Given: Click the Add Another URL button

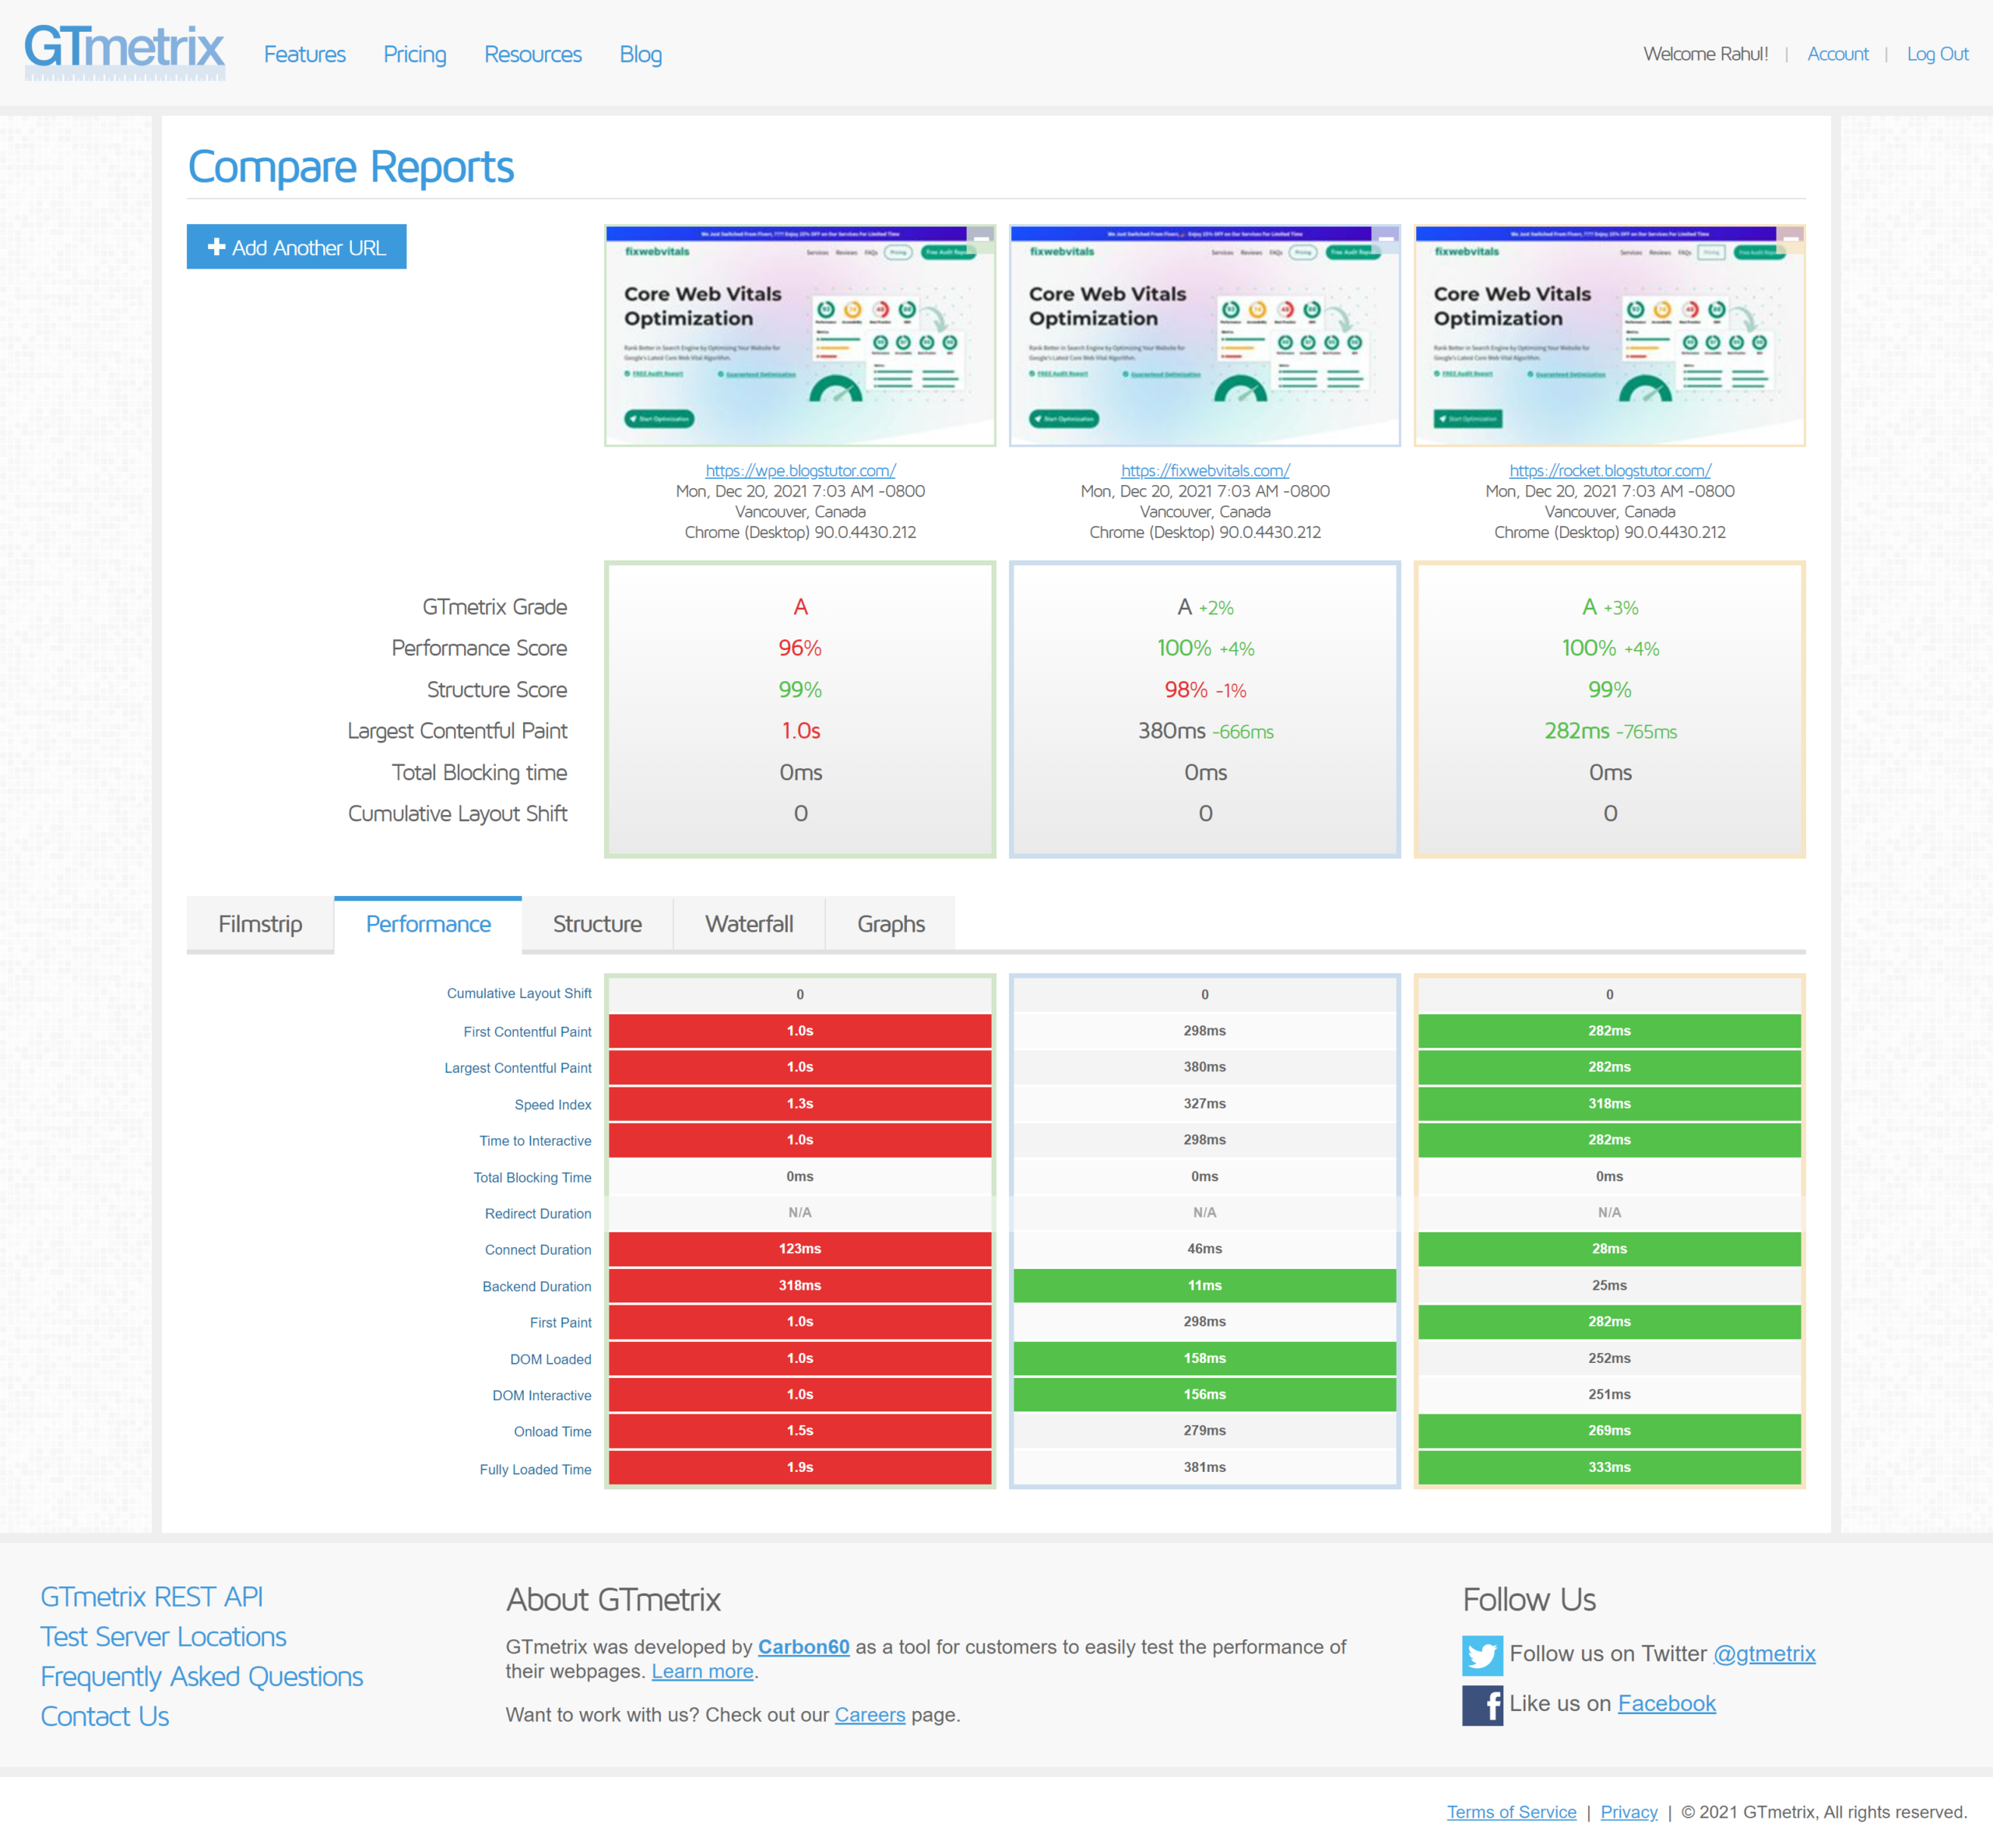Looking at the screenshot, I should [x=297, y=247].
